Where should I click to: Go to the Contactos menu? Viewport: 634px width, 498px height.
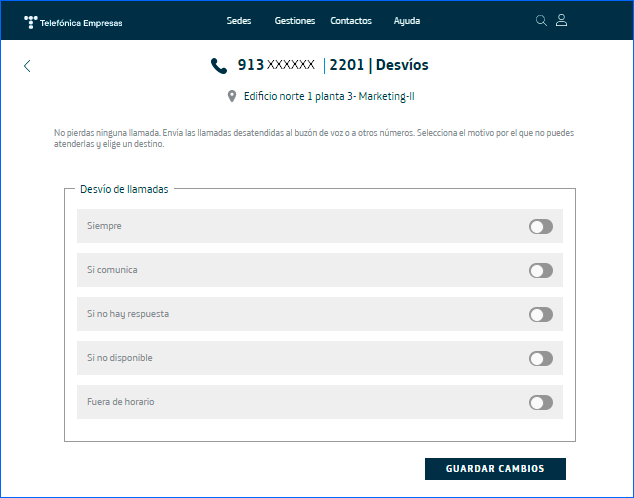[x=350, y=21]
